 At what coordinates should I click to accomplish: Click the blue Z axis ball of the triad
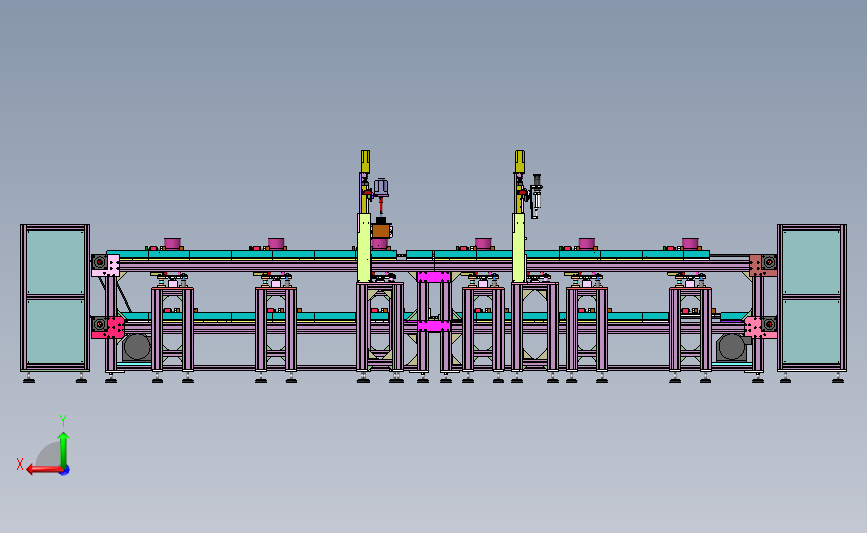tap(65, 471)
